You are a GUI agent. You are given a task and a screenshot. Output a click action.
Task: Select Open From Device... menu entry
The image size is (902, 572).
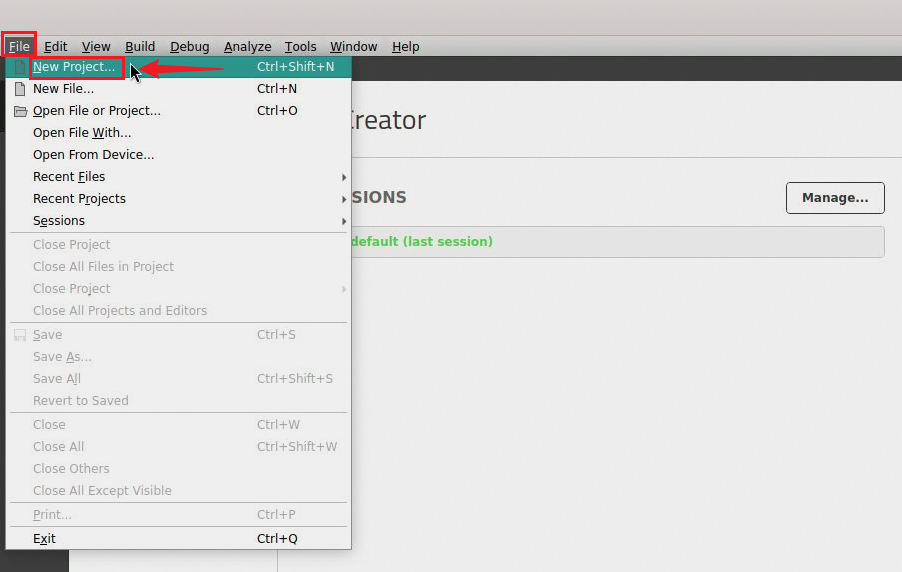[x=93, y=155]
